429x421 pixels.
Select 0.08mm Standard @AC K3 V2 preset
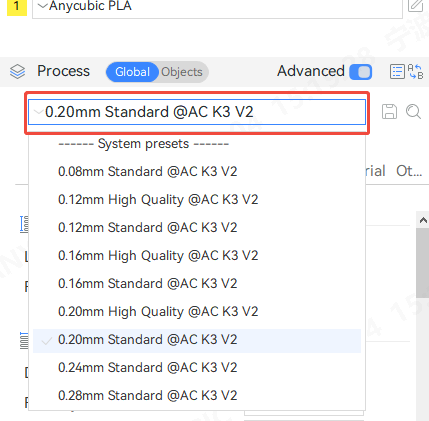tap(197, 172)
